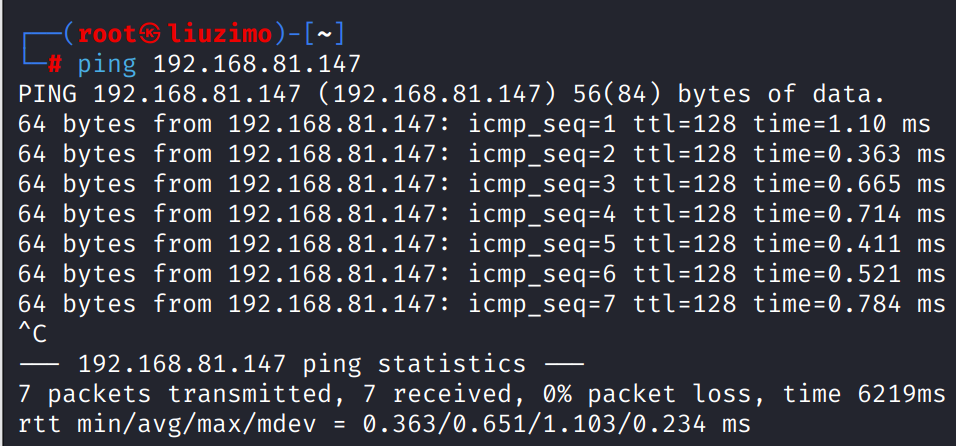This screenshot has width=956, height=446.
Task: Click the icmp_seq=1 reply line
Action: pyautogui.click(x=474, y=124)
